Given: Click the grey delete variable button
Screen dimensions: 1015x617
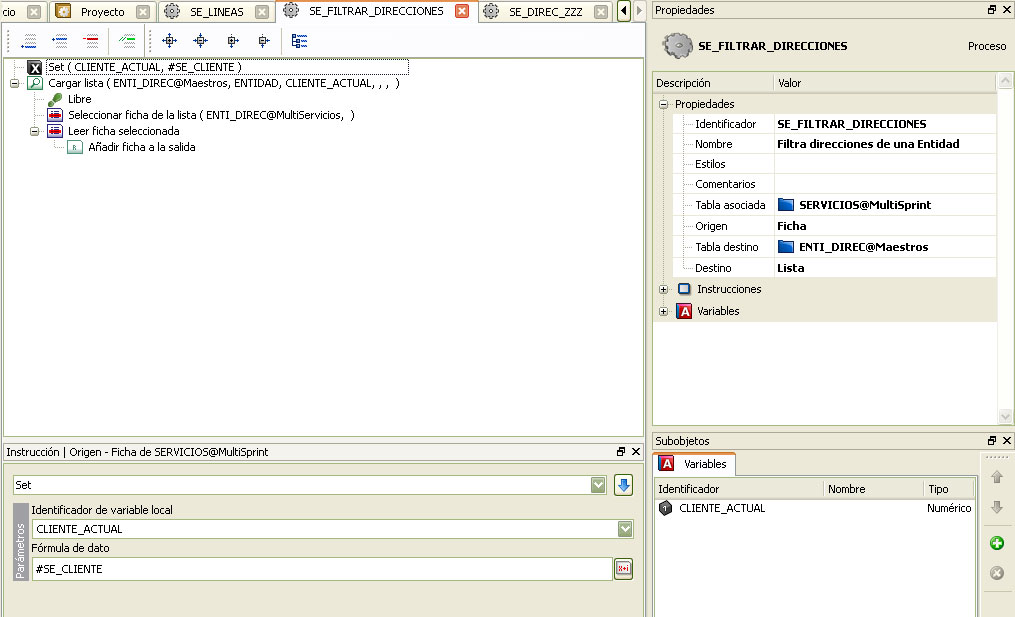Looking at the screenshot, I should pyautogui.click(x=997, y=573).
